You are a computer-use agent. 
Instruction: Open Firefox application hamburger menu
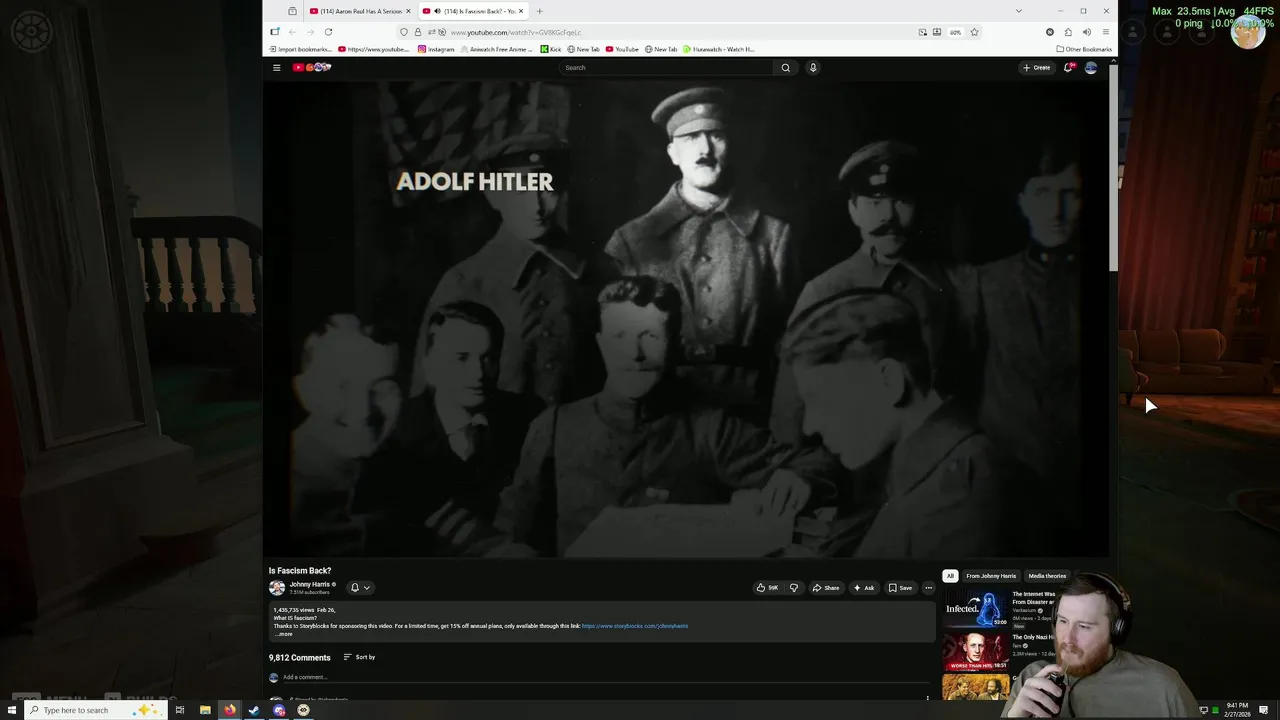tap(1105, 32)
